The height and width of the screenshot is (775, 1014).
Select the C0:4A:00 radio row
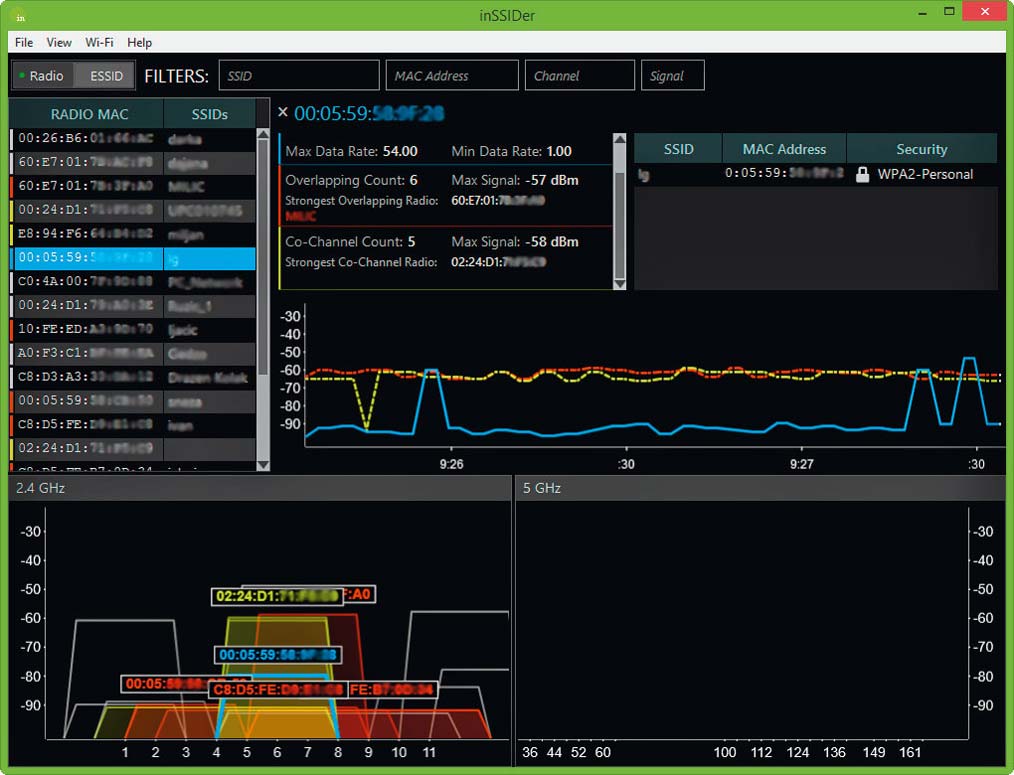click(x=133, y=282)
